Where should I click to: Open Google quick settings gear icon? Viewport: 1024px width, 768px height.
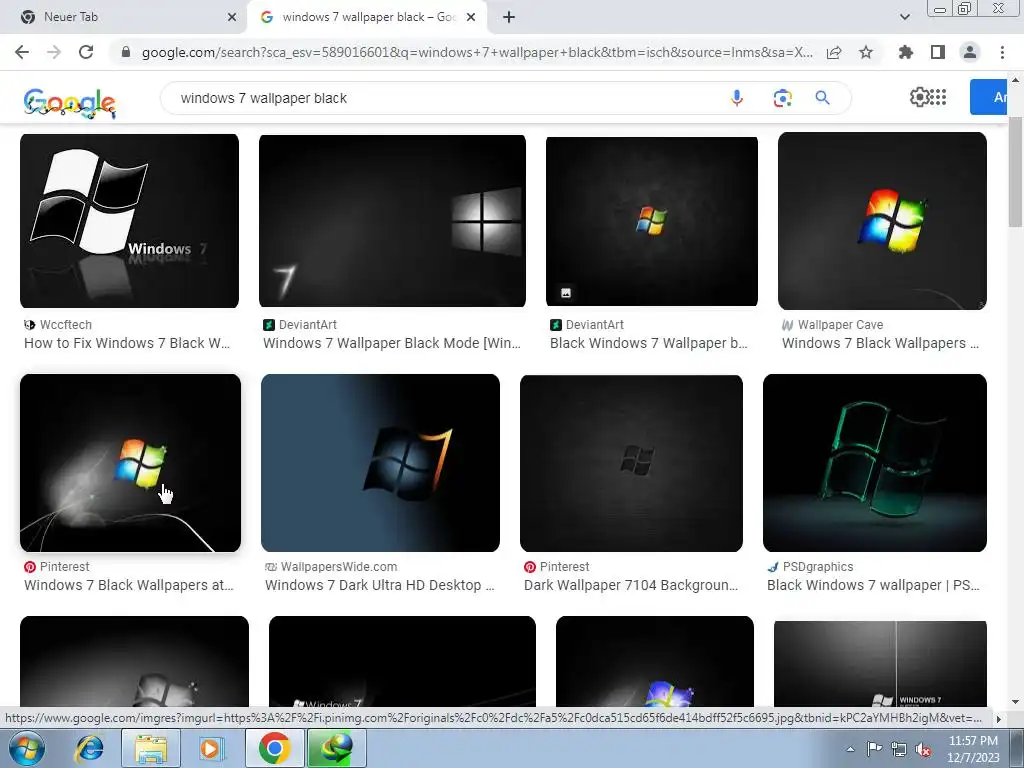(x=920, y=97)
